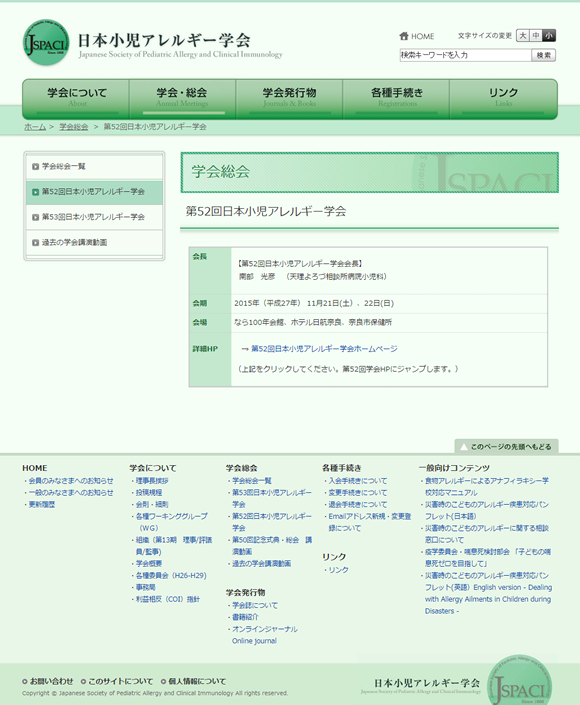The width and height of the screenshot is (580, 705).
Task: Open 変更手続きについて footer link
Action: (358, 492)
